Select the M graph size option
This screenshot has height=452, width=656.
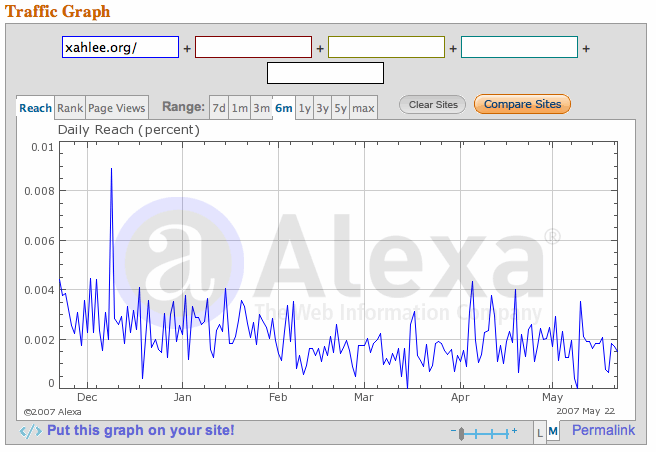click(553, 432)
